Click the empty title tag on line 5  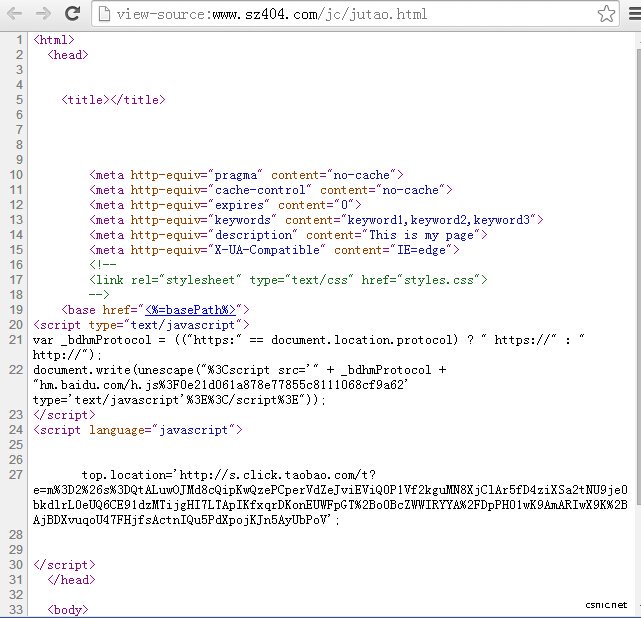112,100
